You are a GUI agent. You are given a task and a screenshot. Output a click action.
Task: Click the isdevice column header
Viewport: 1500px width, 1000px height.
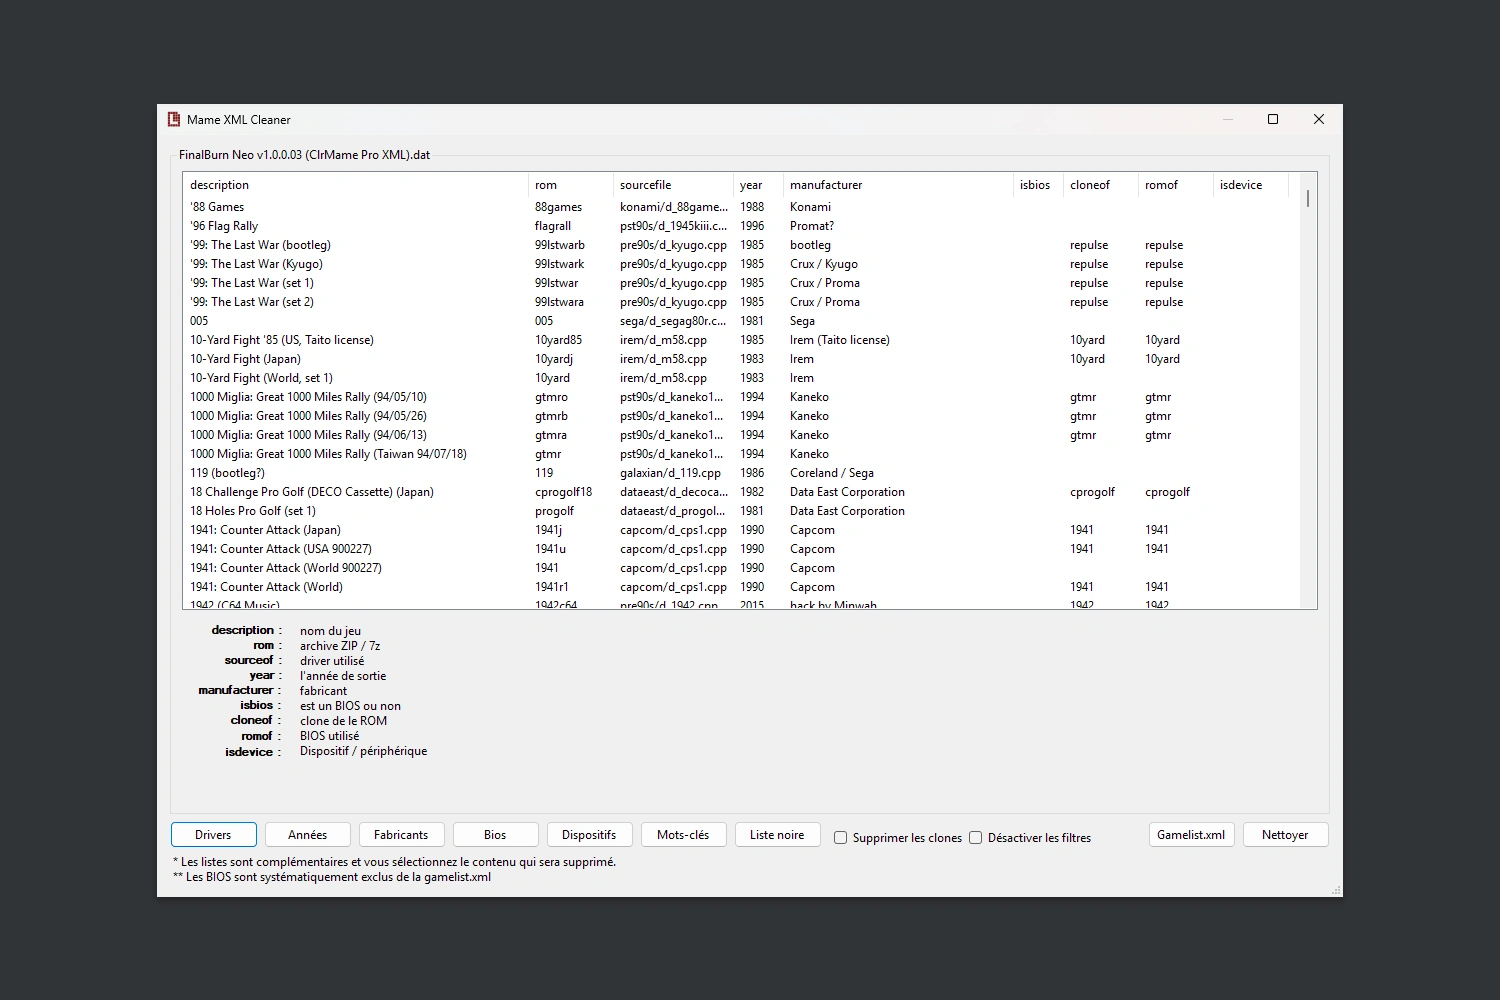click(x=1251, y=185)
